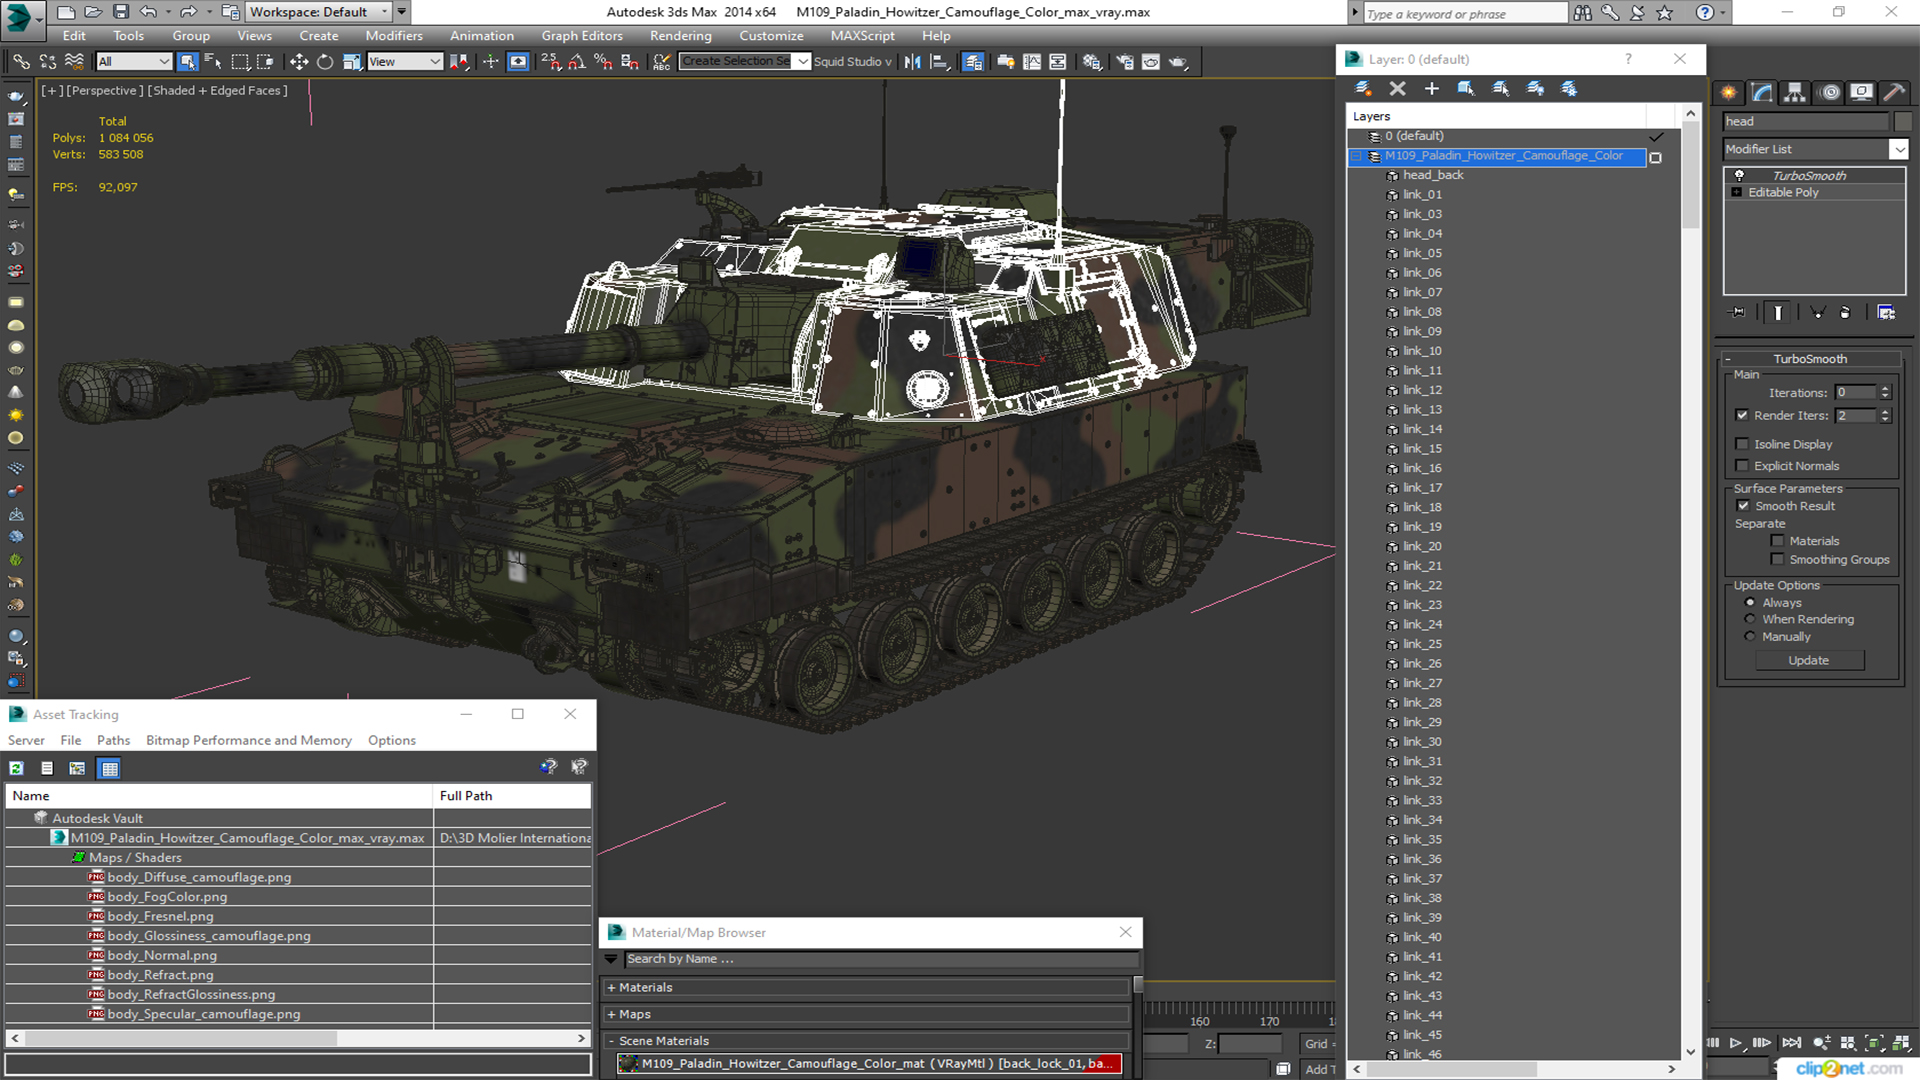Open the Material Editor icon
1920x1080 pixels.
(1092, 62)
